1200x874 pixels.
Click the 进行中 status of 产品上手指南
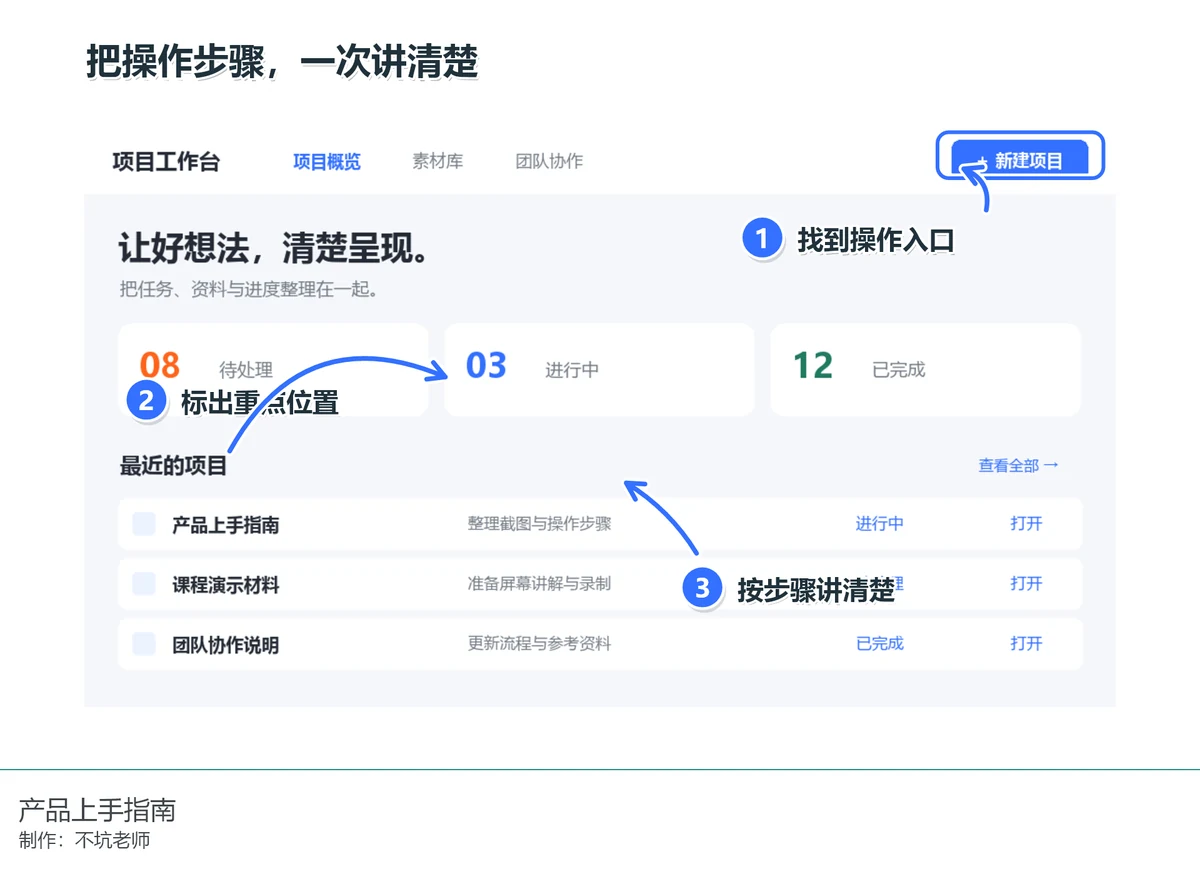(x=880, y=523)
